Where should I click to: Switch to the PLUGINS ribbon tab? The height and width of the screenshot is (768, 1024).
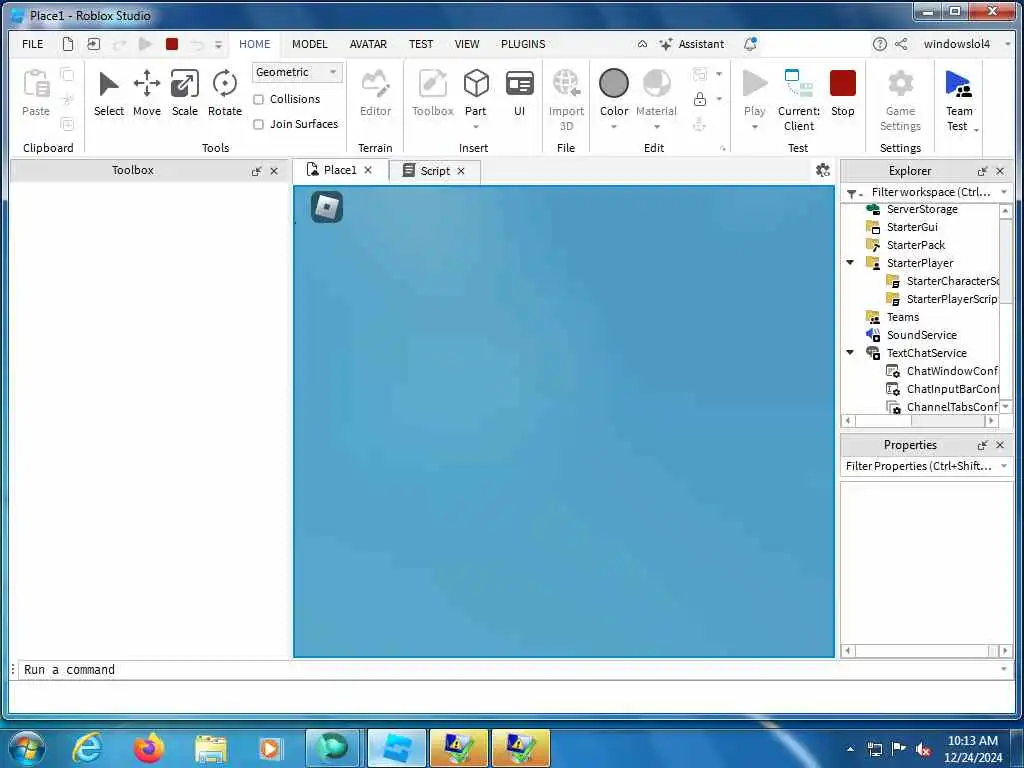pos(523,44)
